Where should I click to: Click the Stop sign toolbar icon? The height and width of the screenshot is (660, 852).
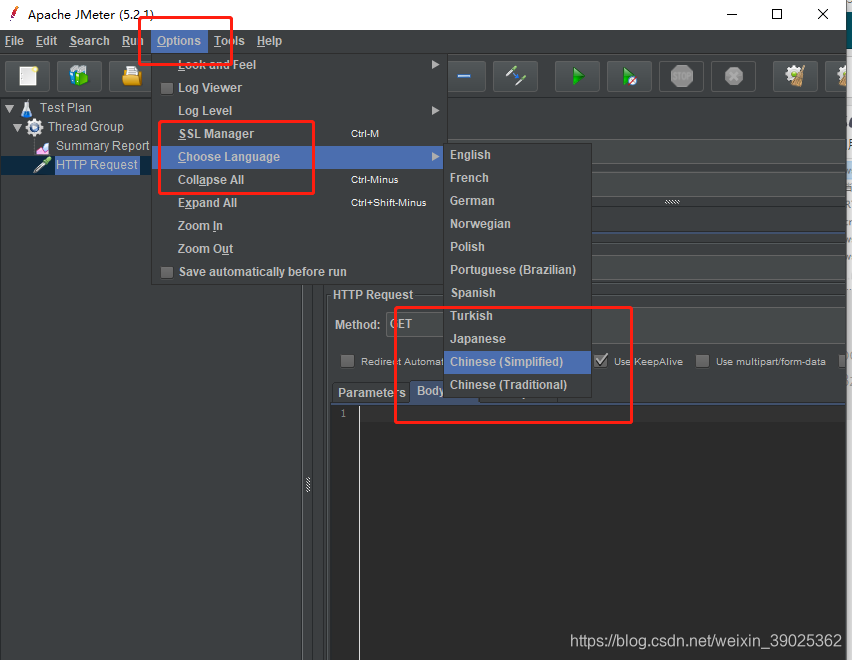click(x=681, y=76)
